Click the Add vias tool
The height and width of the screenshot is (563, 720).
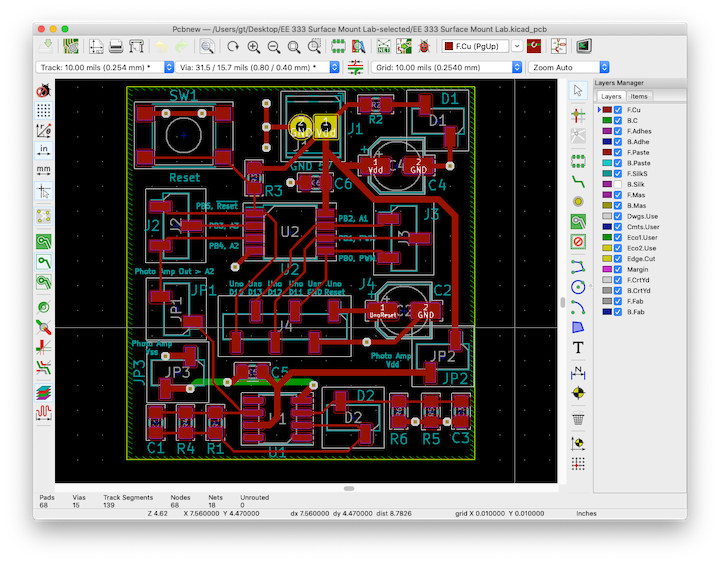(x=578, y=201)
